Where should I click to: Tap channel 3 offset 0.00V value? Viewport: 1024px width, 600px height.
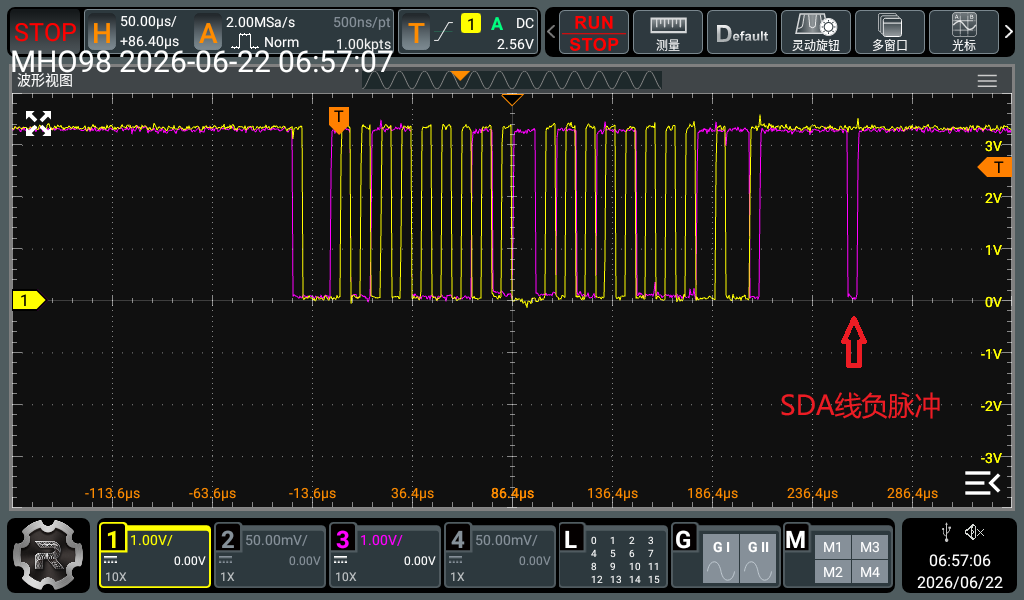(x=419, y=561)
